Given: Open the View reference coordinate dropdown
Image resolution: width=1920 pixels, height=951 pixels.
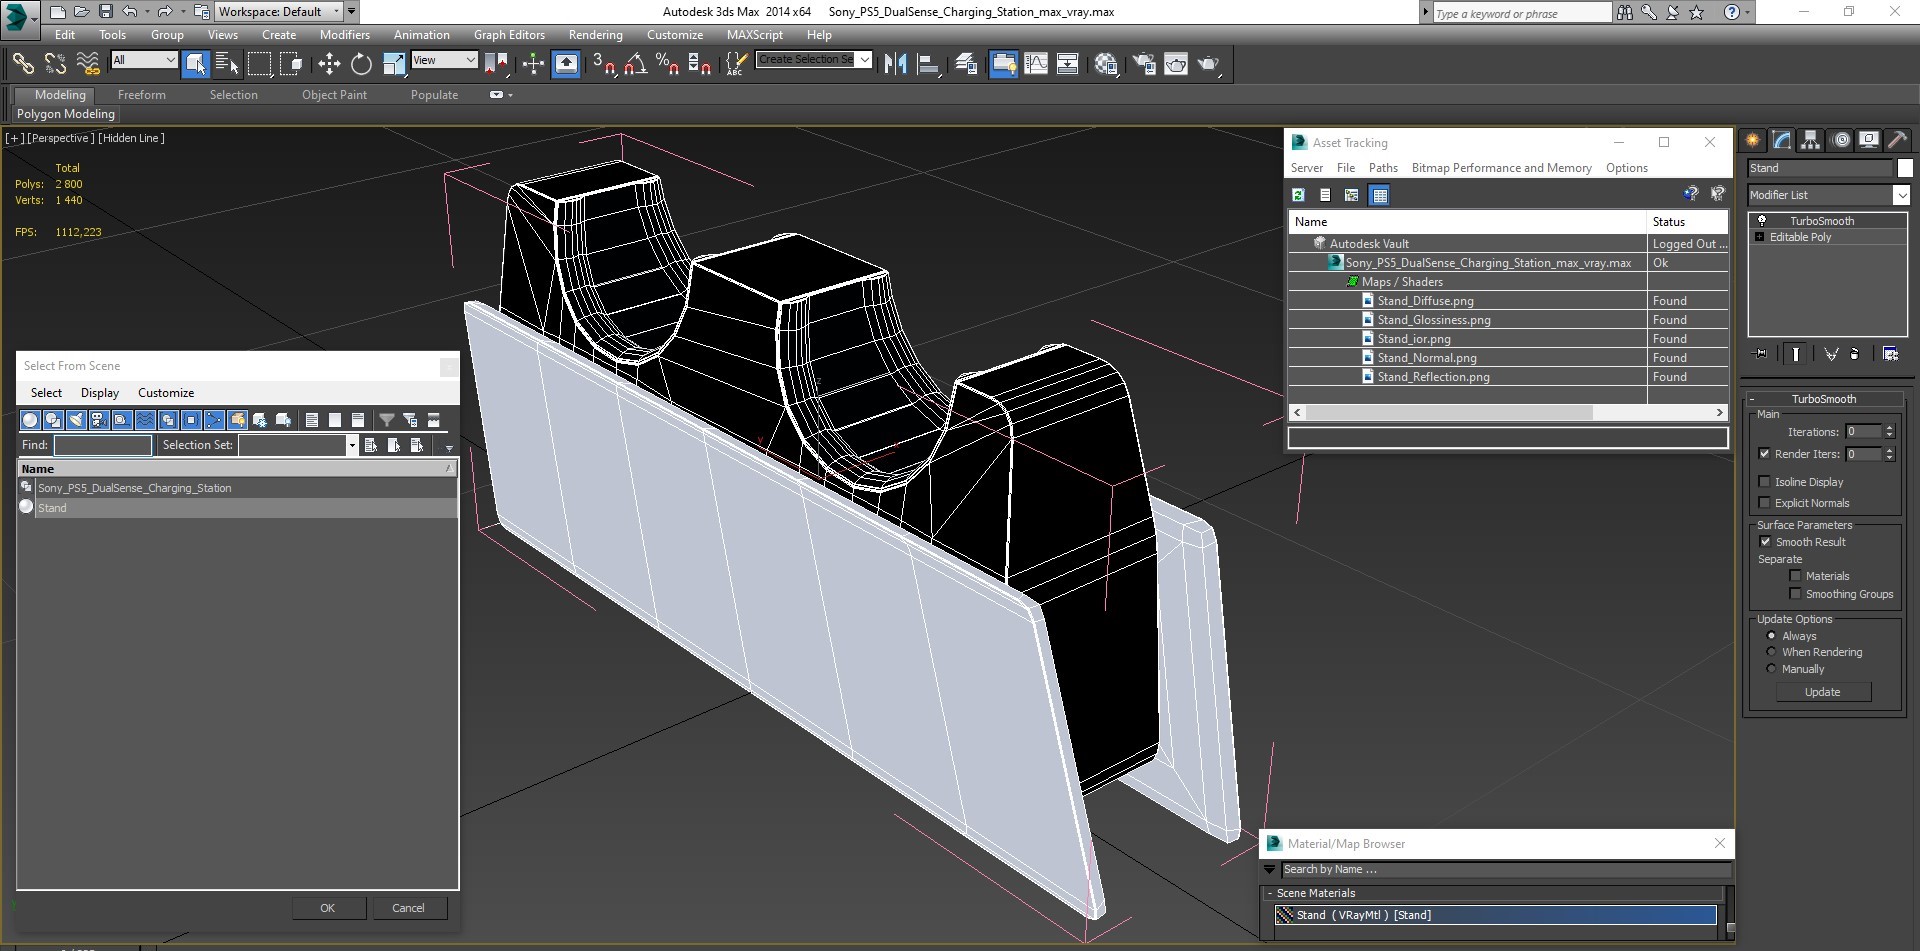Looking at the screenshot, I should [444, 60].
